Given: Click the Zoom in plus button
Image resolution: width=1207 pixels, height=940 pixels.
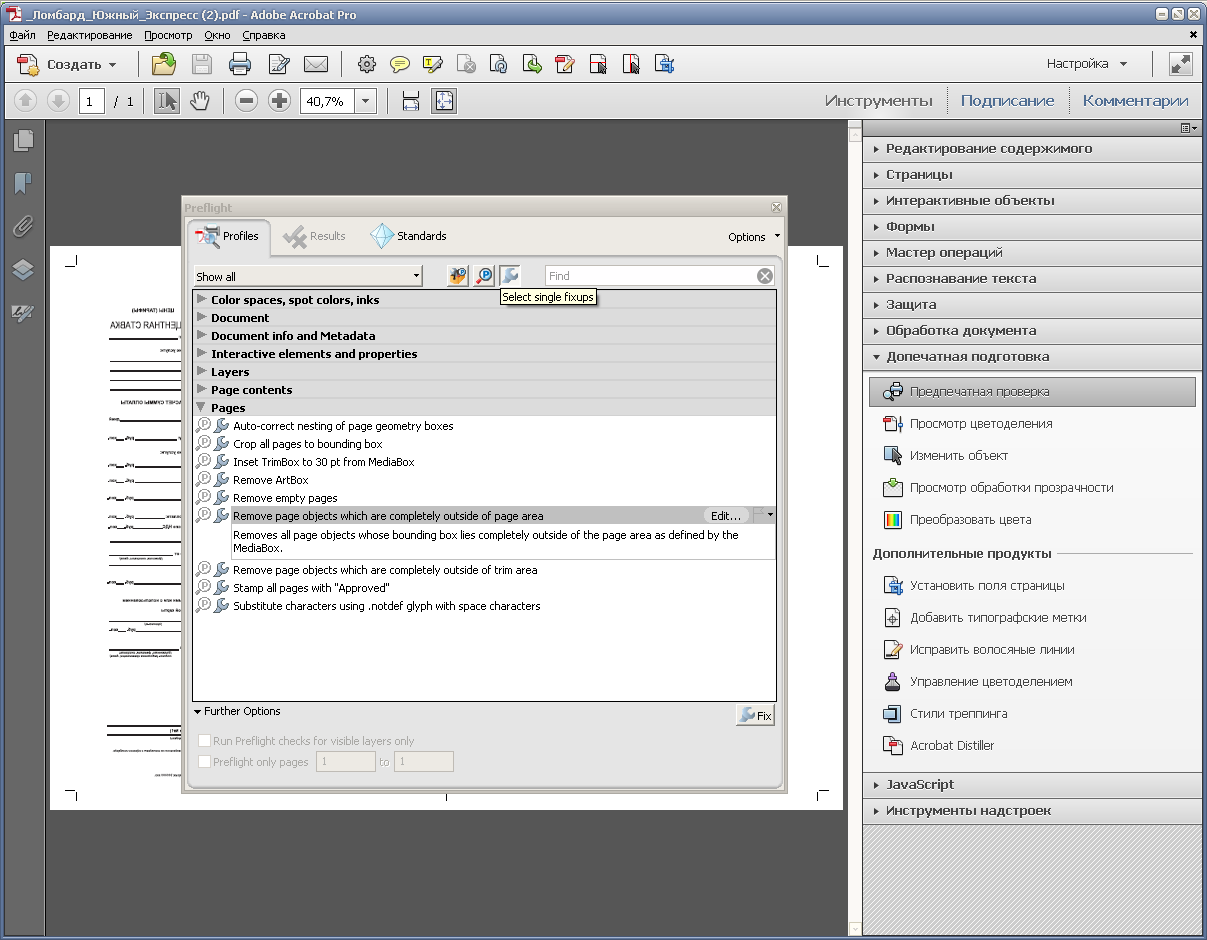Looking at the screenshot, I should (280, 101).
